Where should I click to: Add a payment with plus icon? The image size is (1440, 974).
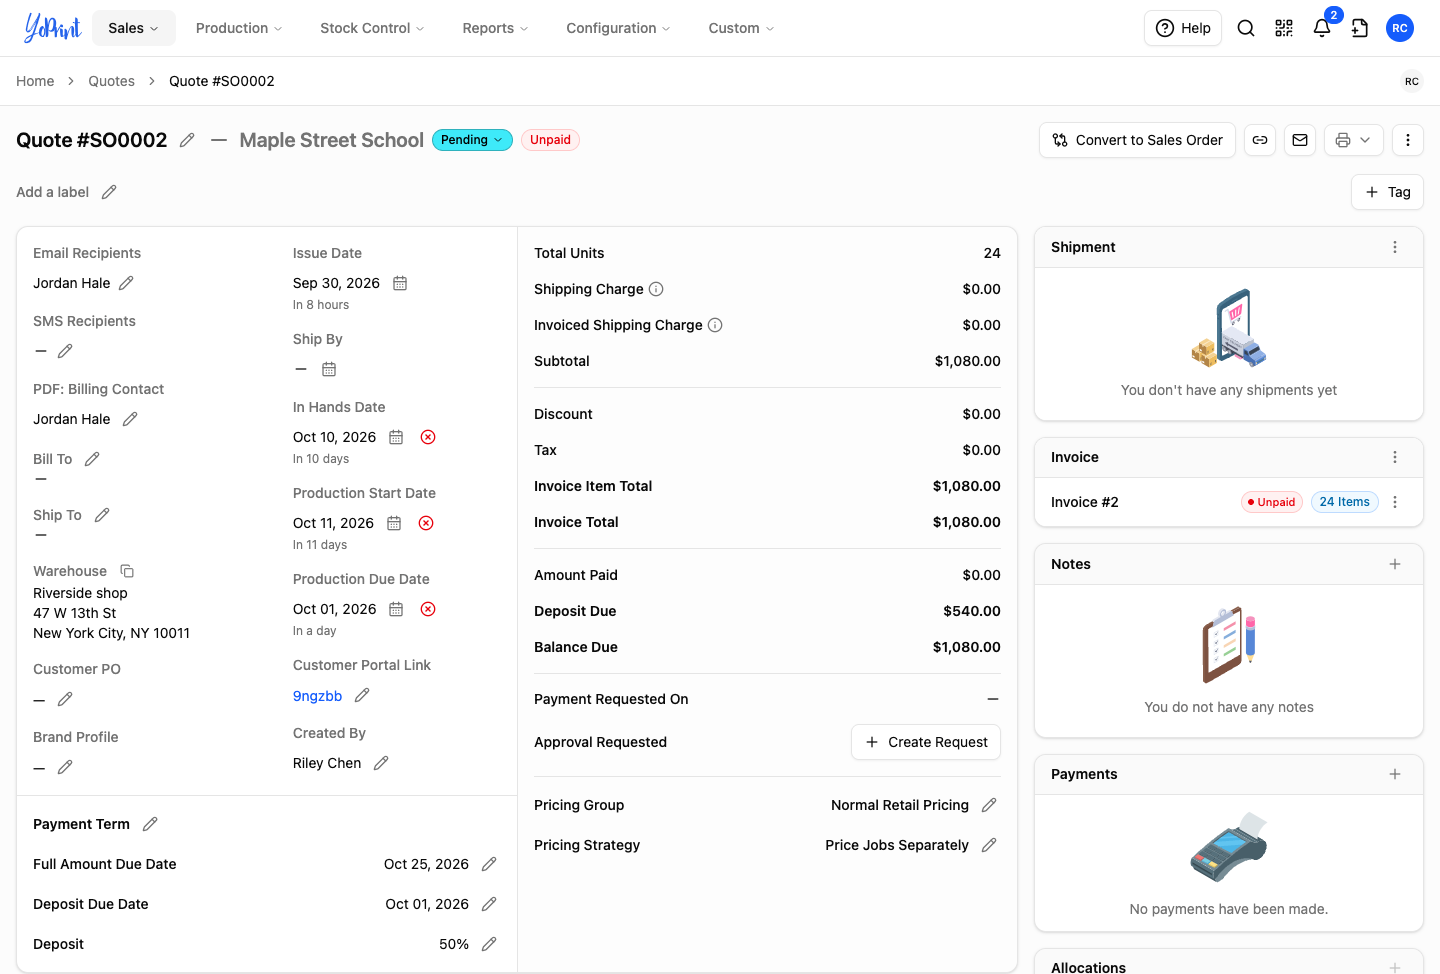(1395, 774)
